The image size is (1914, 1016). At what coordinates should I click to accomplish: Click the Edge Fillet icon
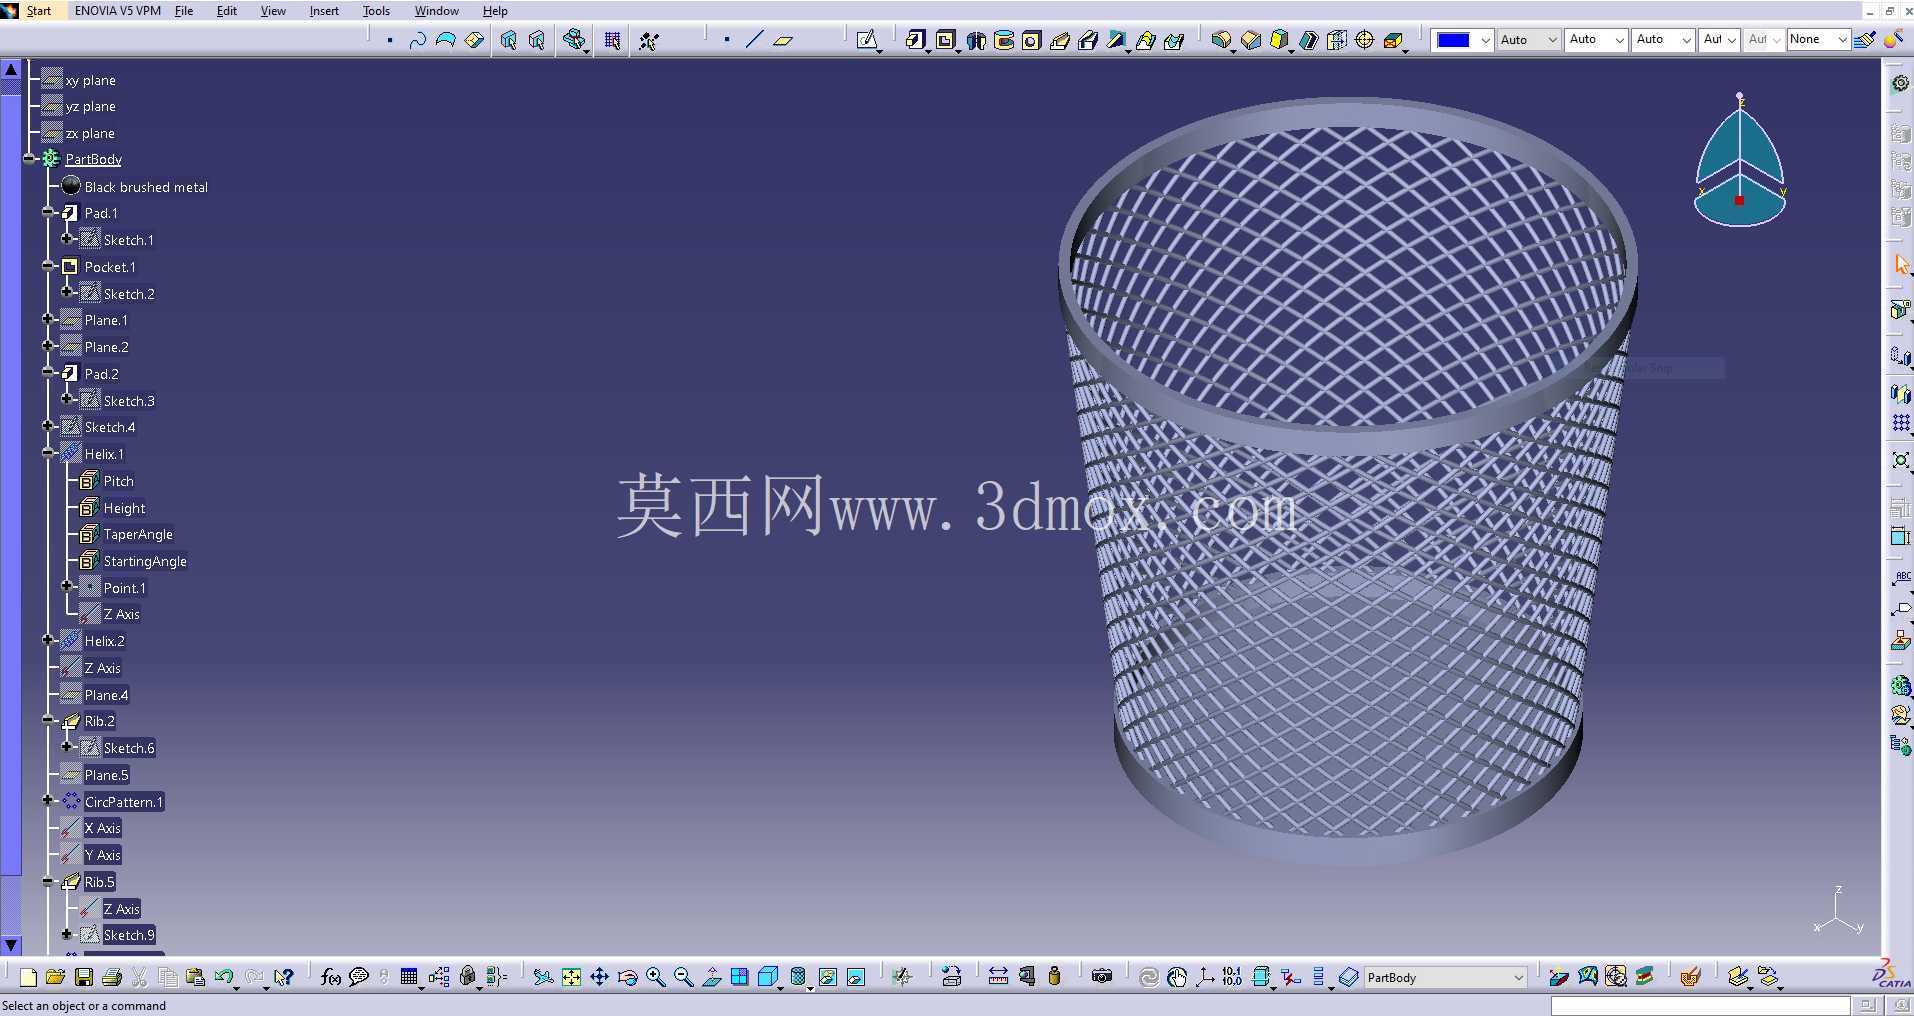(1222, 40)
